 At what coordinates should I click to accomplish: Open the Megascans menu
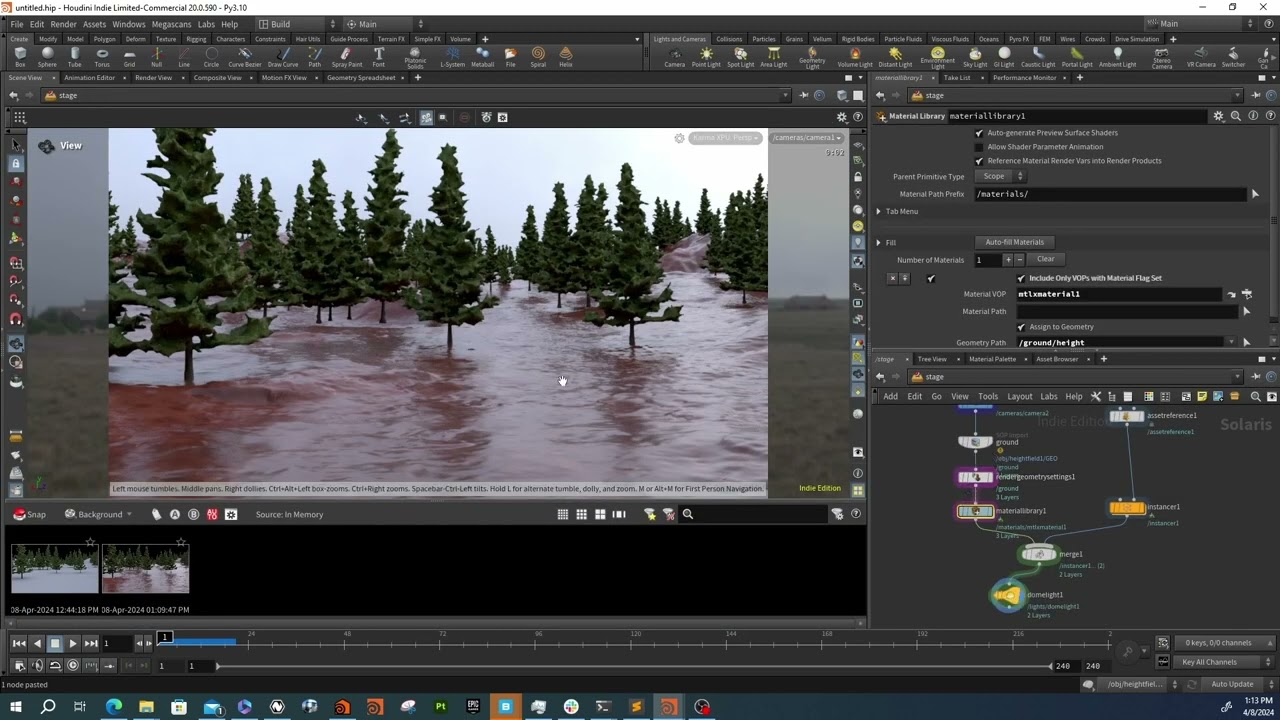coord(171,24)
